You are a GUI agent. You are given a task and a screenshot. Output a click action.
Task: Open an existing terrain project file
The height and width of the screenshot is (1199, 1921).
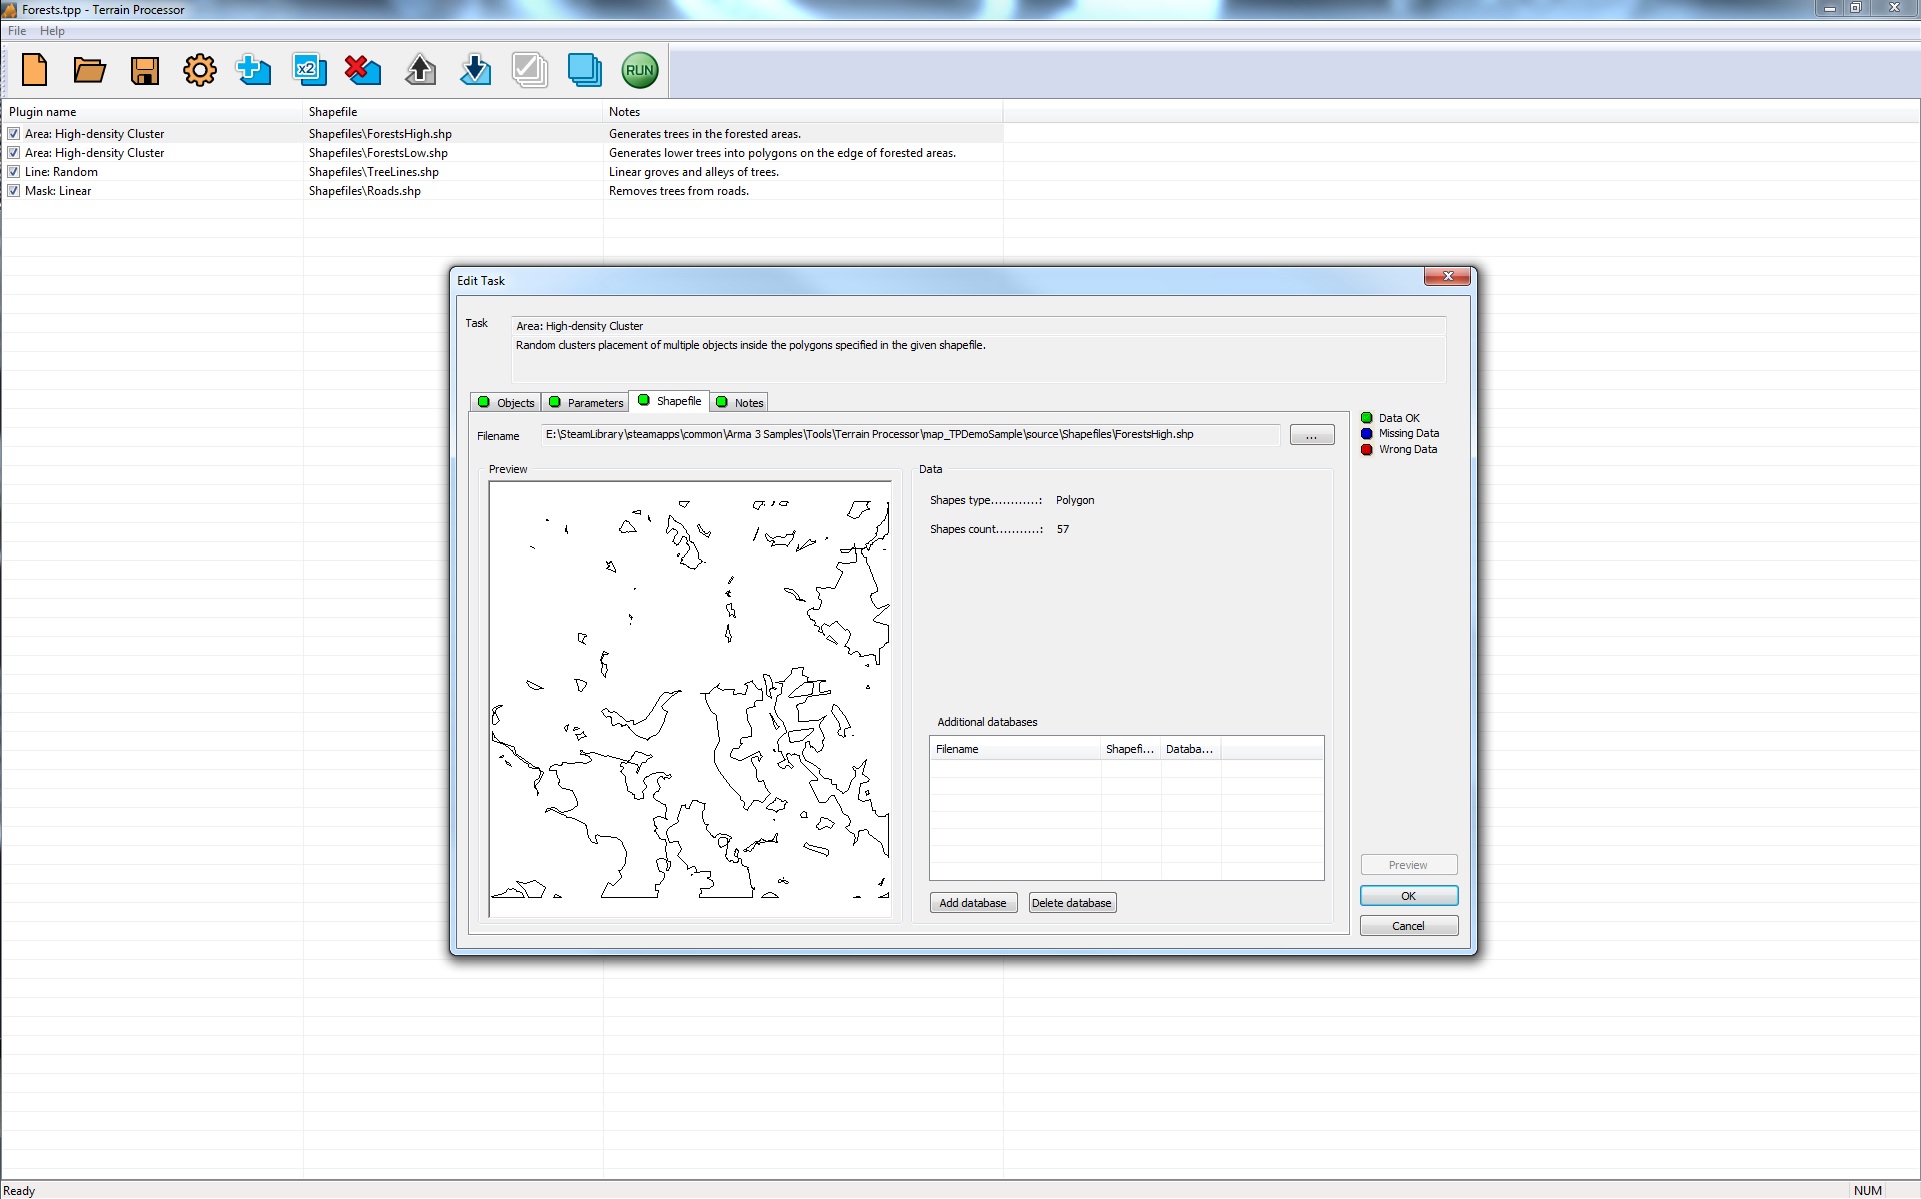pos(89,70)
